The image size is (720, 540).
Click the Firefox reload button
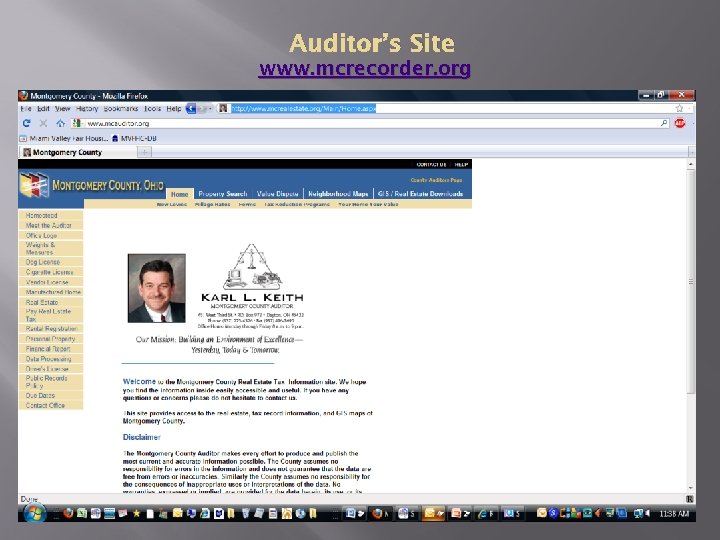point(27,123)
